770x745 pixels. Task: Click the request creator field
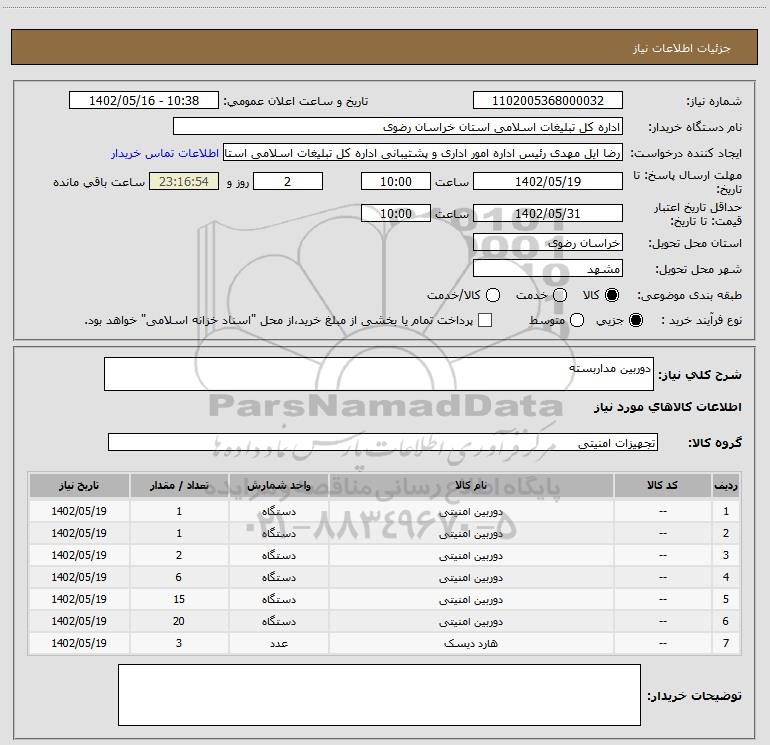423,153
